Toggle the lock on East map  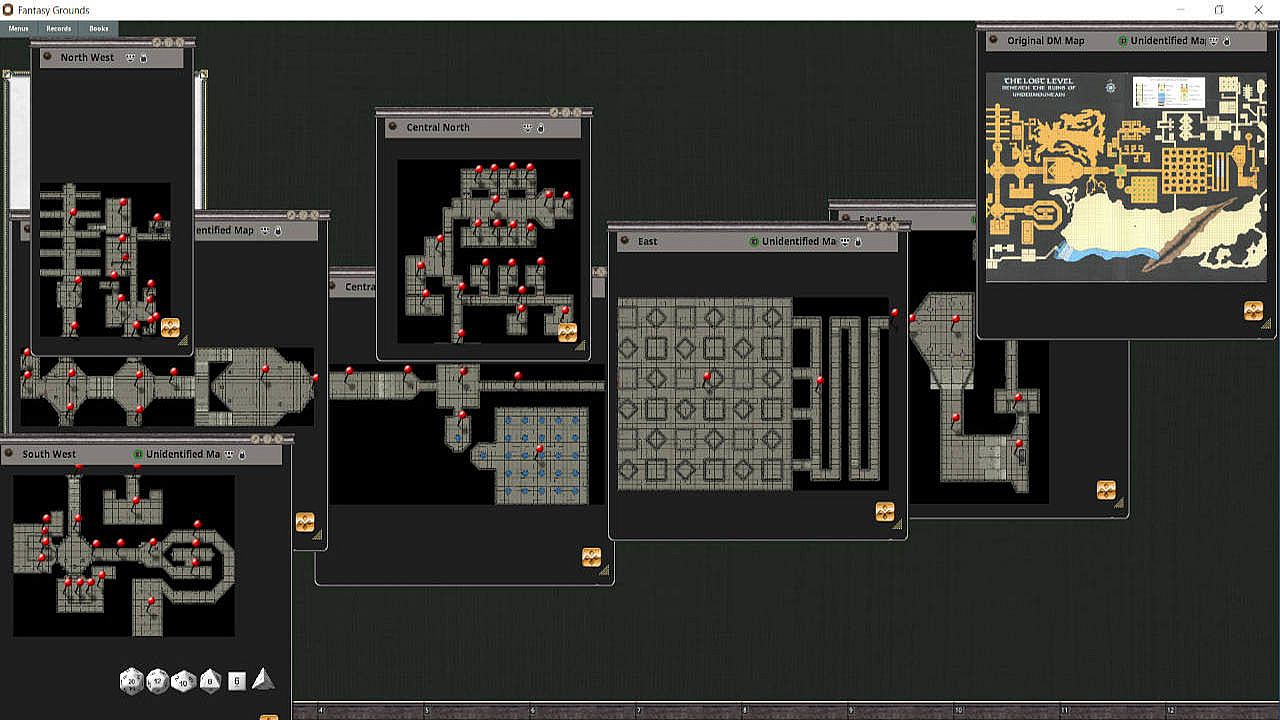pos(858,242)
